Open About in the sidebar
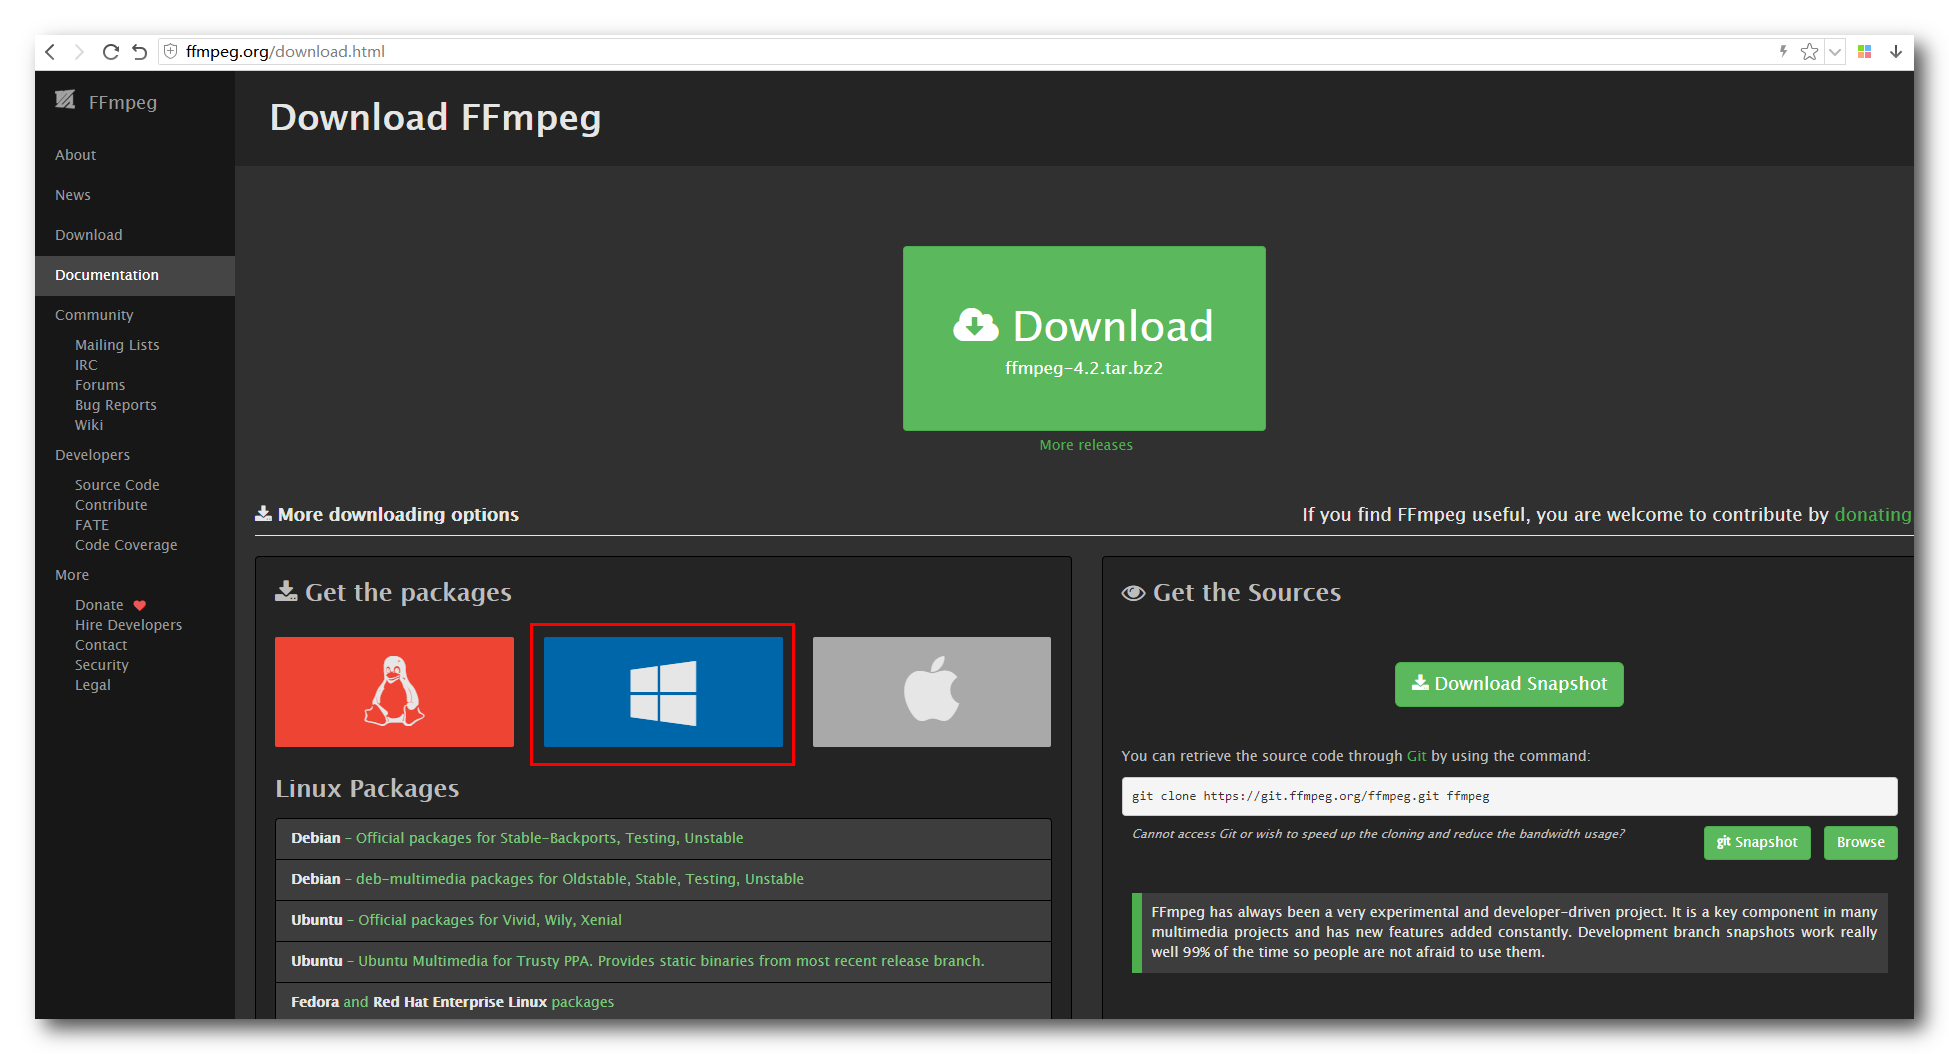The image size is (1949, 1054). click(x=76, y=155)
